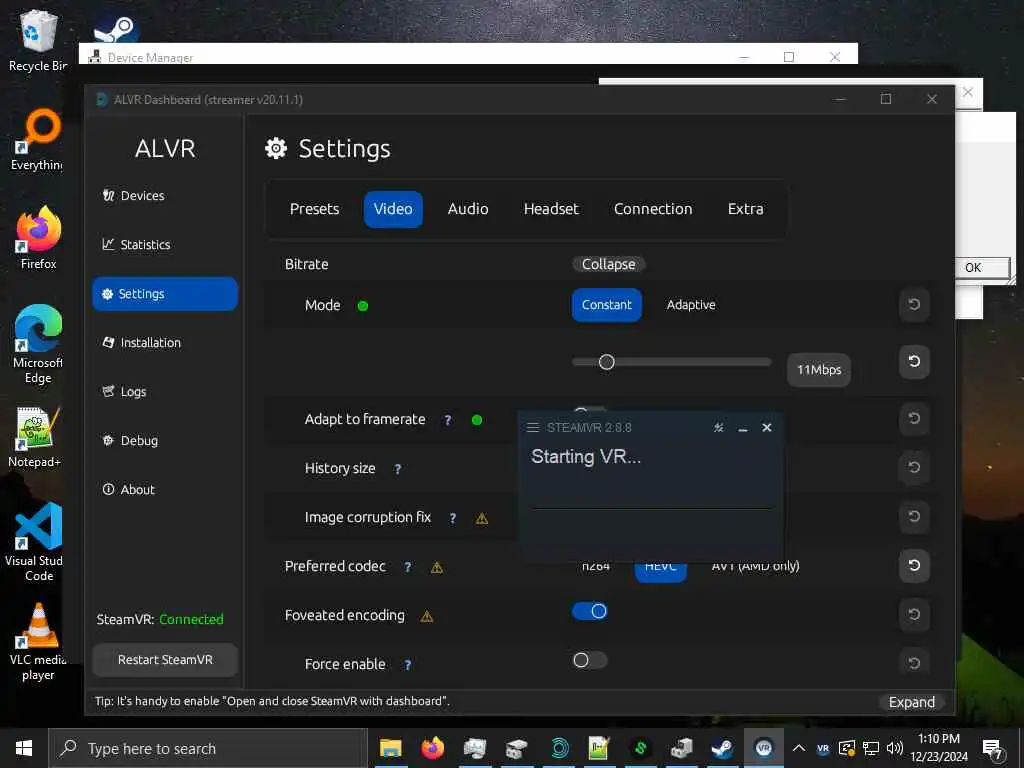
Task: Show help for History size
Action: point(397,469)
